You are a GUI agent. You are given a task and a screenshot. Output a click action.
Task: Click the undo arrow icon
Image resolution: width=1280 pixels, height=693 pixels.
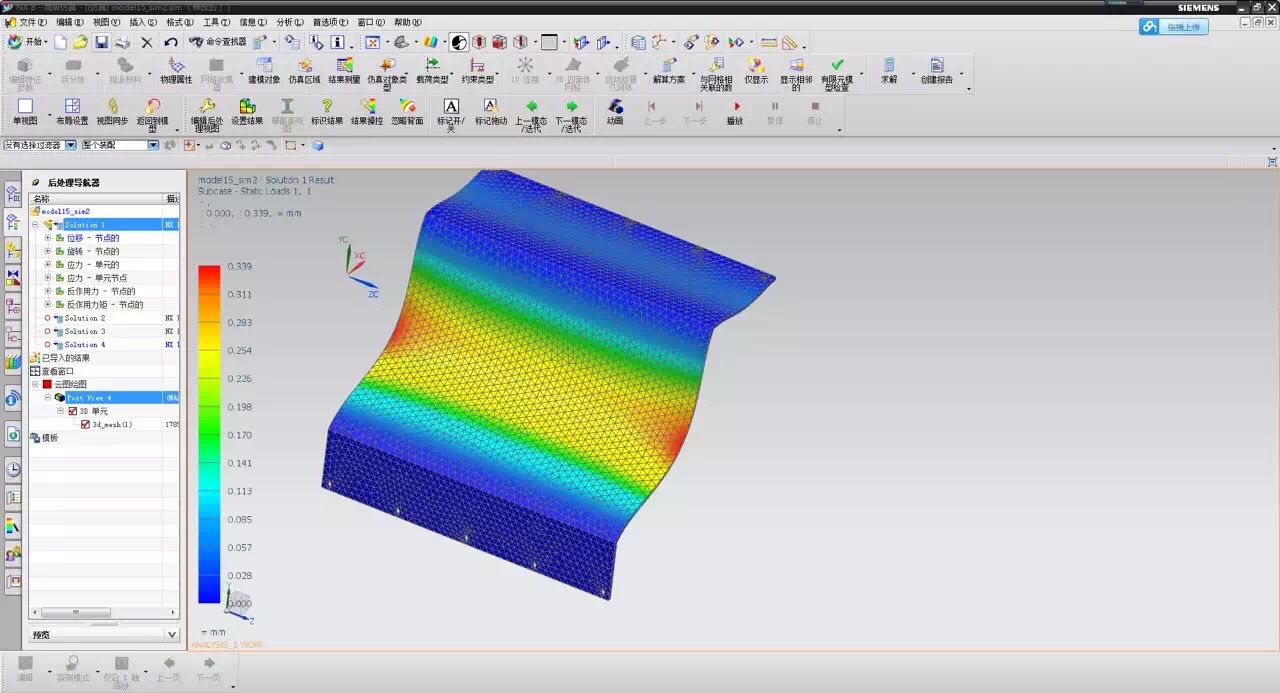pos(171,42)
